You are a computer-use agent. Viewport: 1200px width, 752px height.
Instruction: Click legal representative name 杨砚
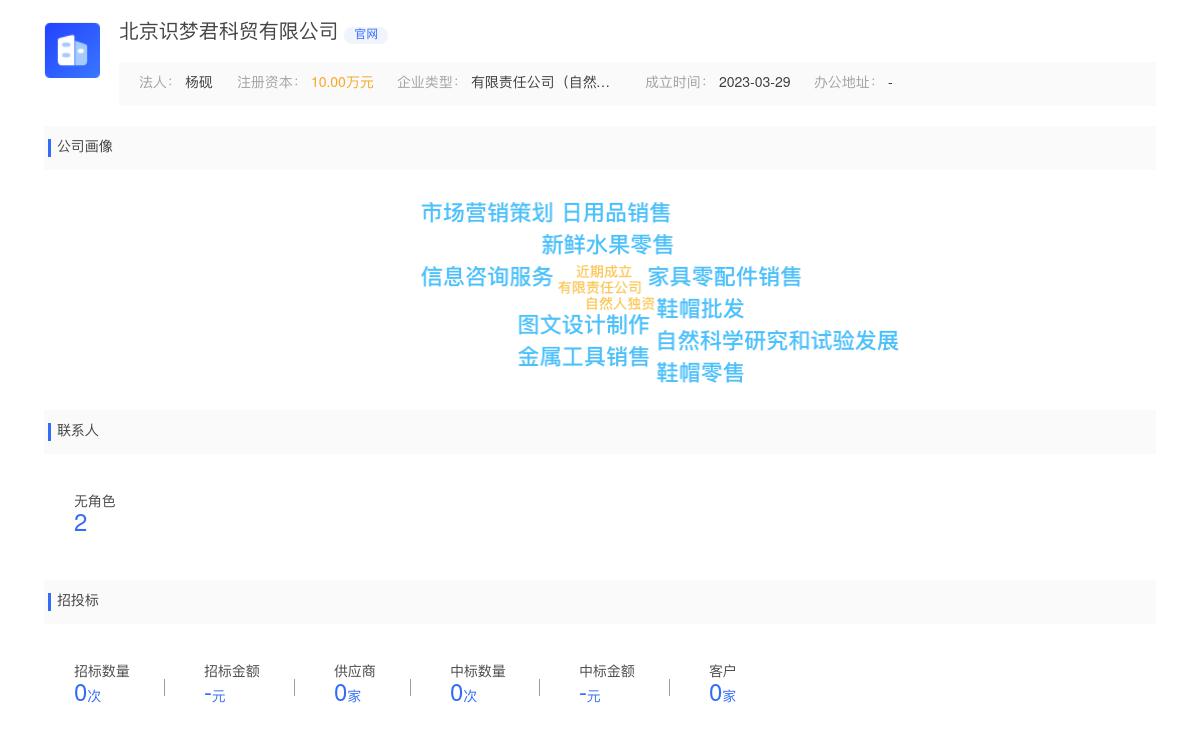point(199,83)
